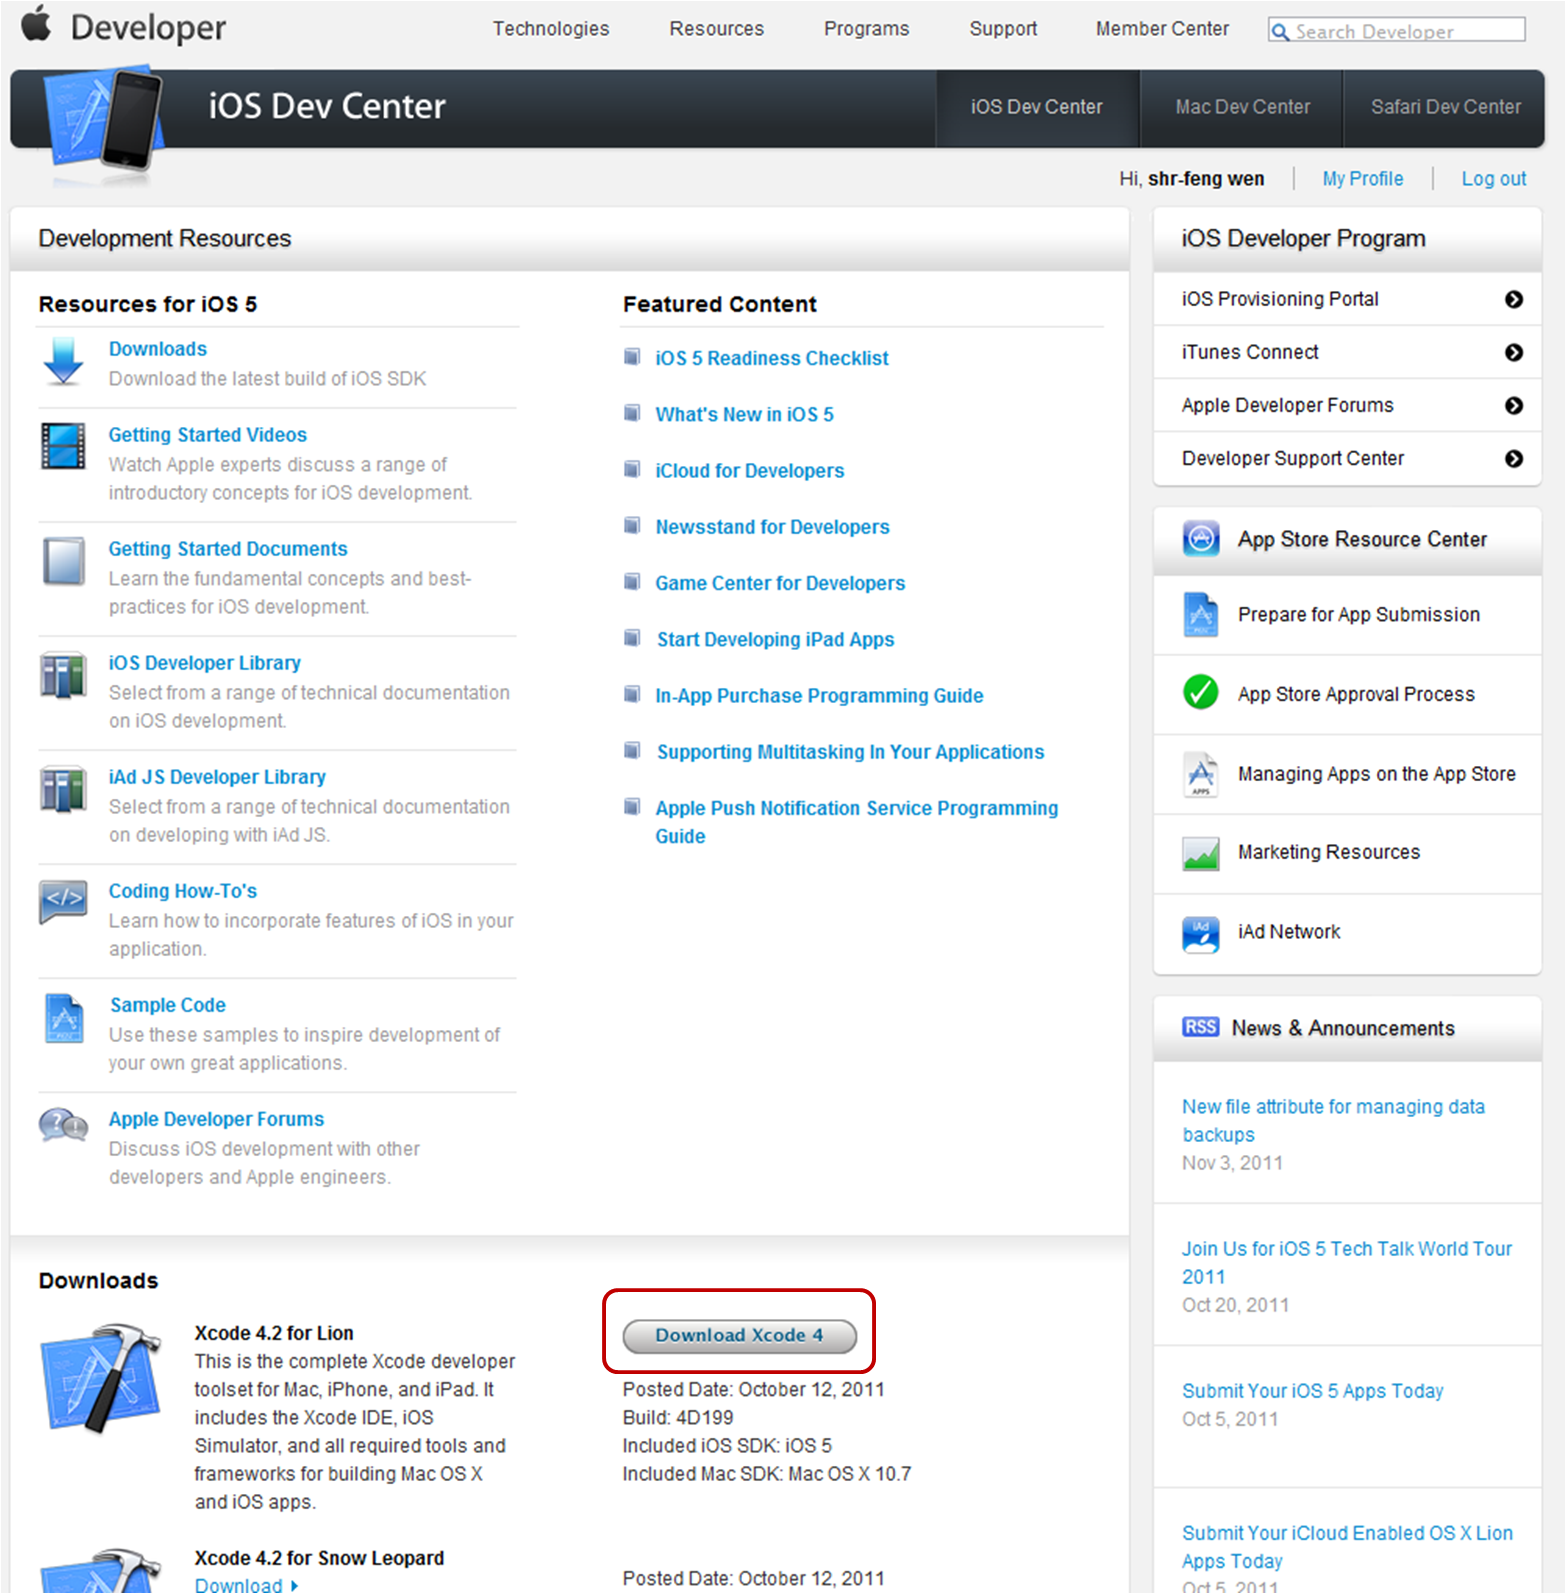Go to Member Center
Image resolution: width=1566 pixels, height=1594 pixels.
click(x=1162, y=29)
